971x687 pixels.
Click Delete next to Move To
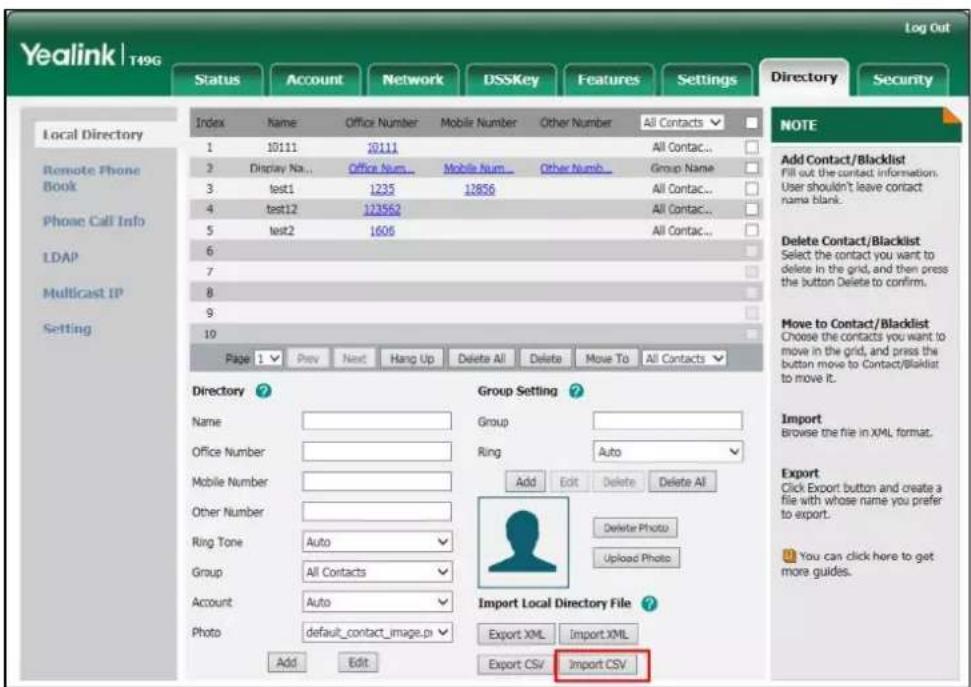[546, 359]
